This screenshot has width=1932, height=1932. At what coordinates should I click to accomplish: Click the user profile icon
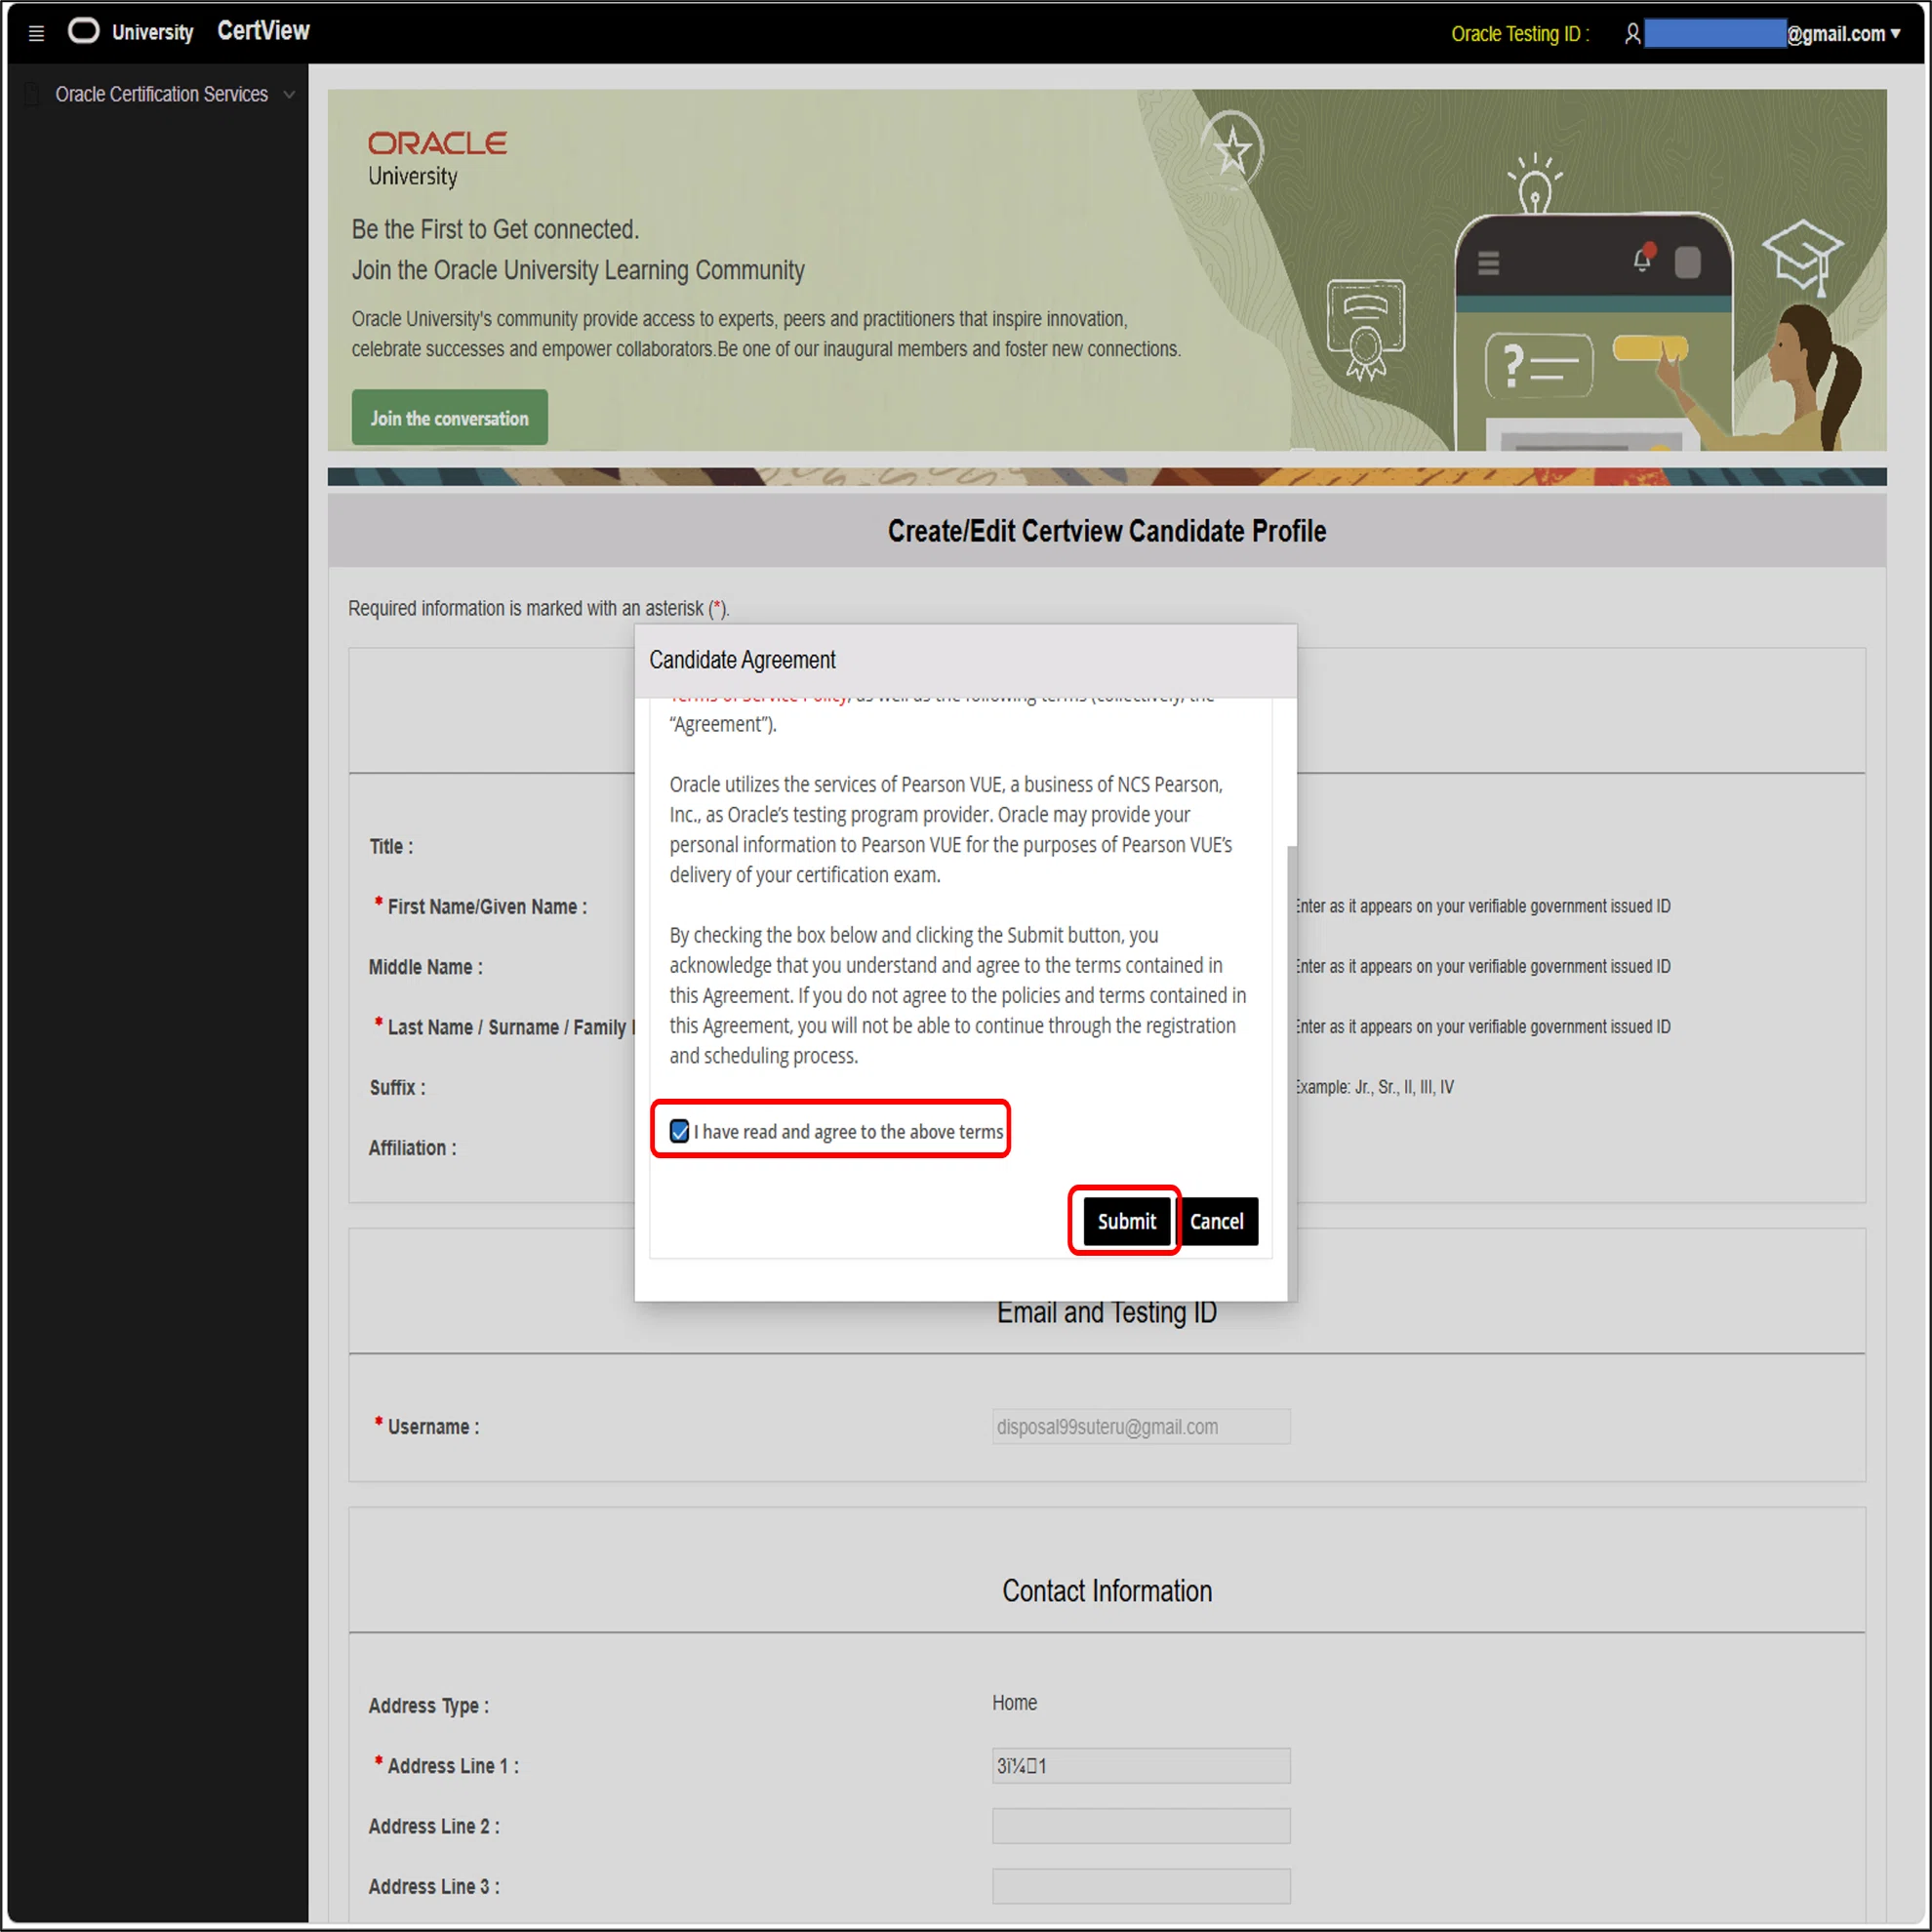1632,34
